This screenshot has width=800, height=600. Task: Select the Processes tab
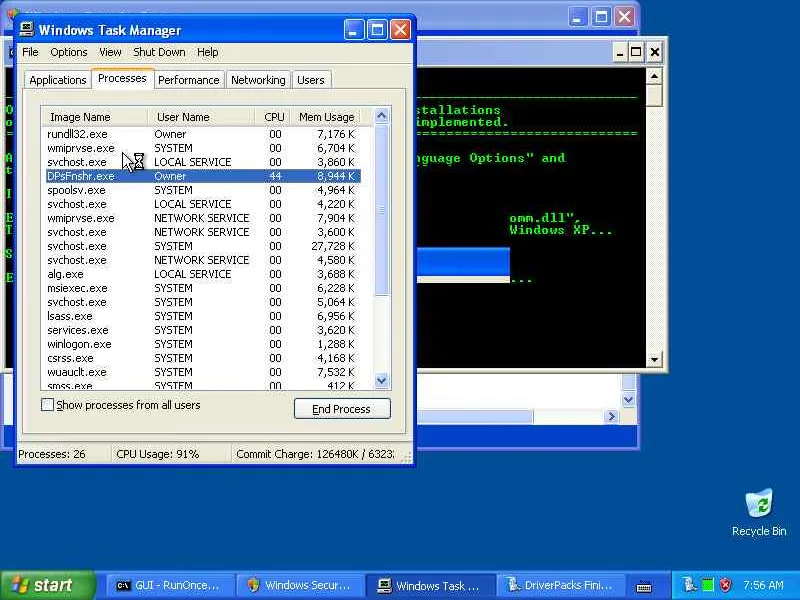coord(122,79)
